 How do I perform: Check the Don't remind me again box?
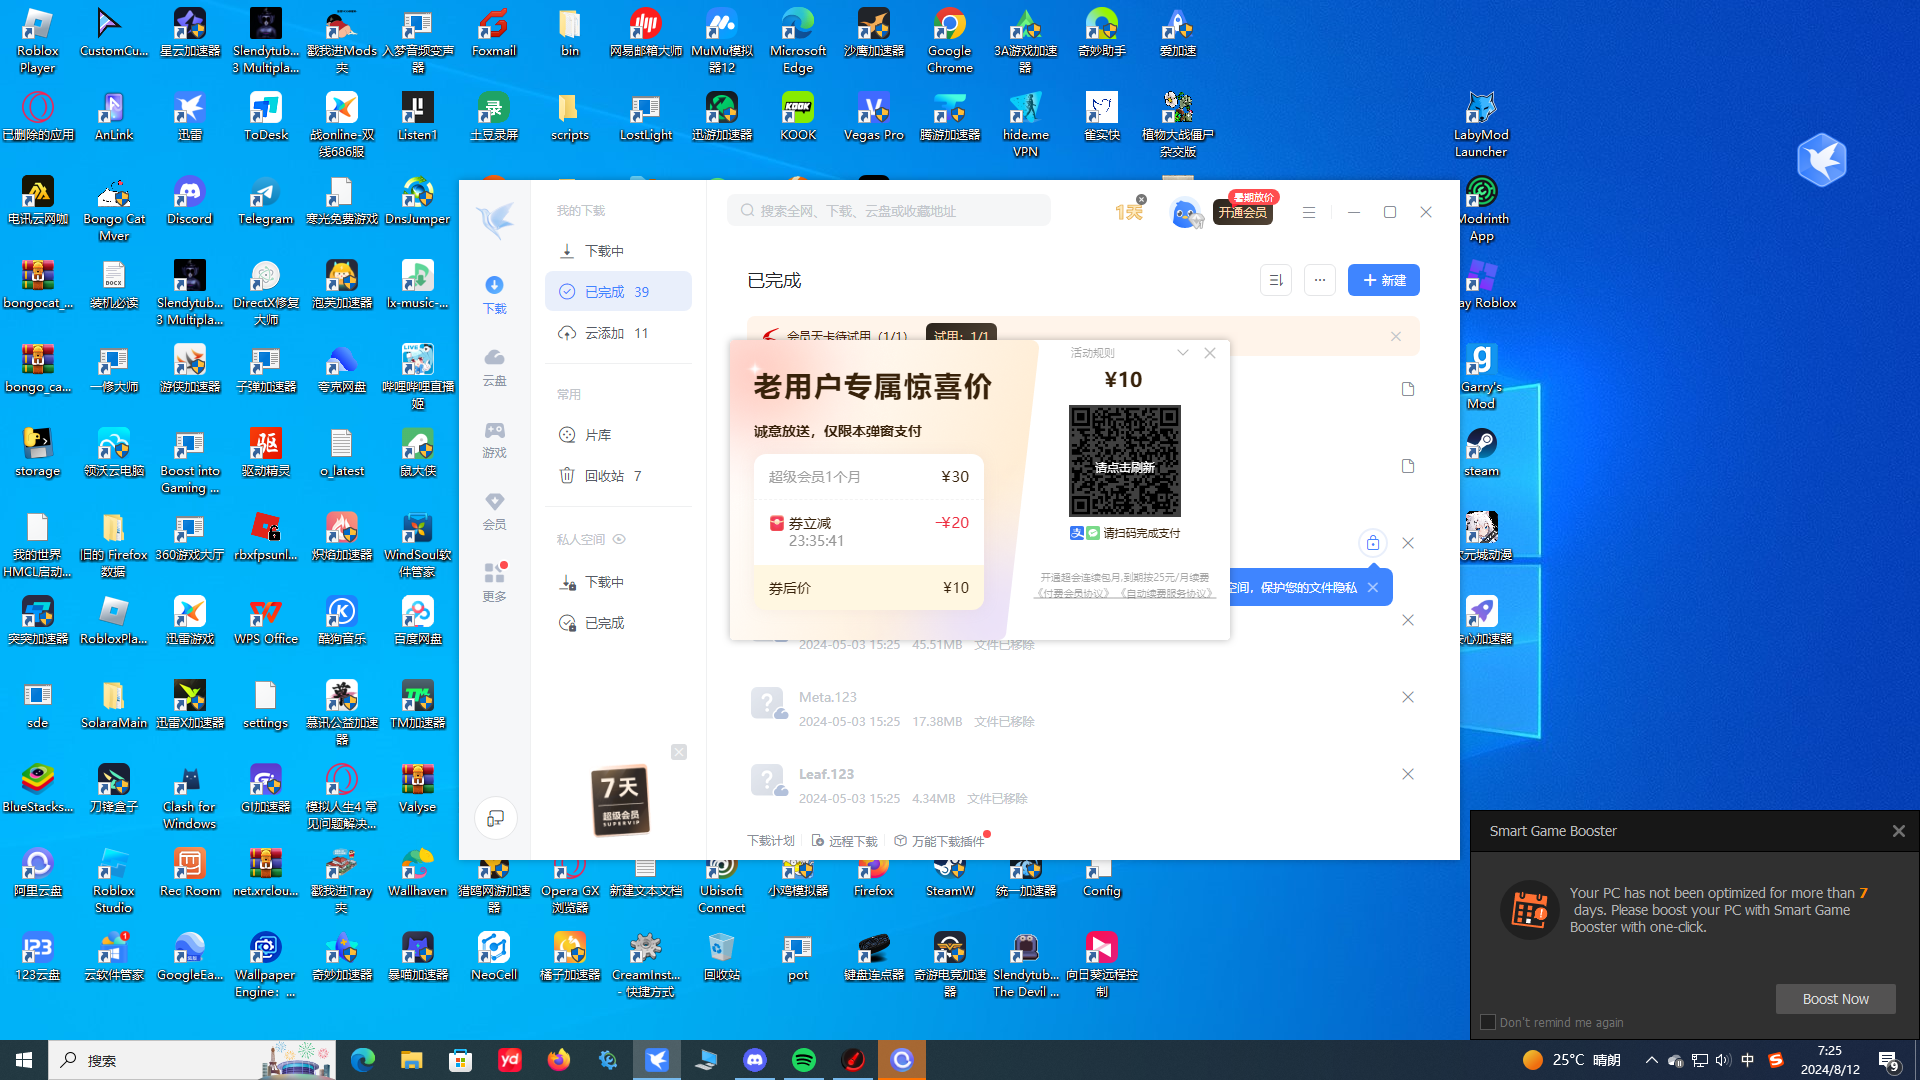(x=1488, y=1022)
